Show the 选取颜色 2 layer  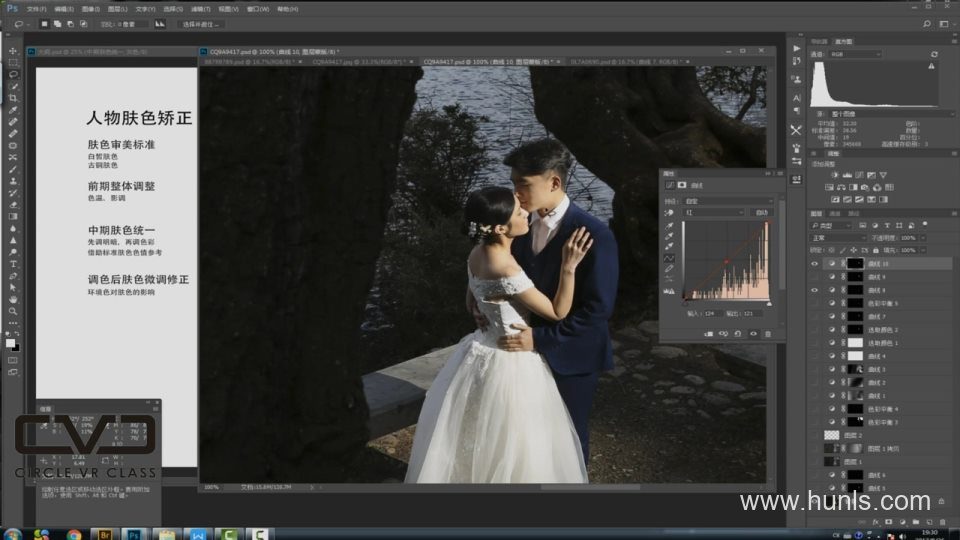click(814, 329)
